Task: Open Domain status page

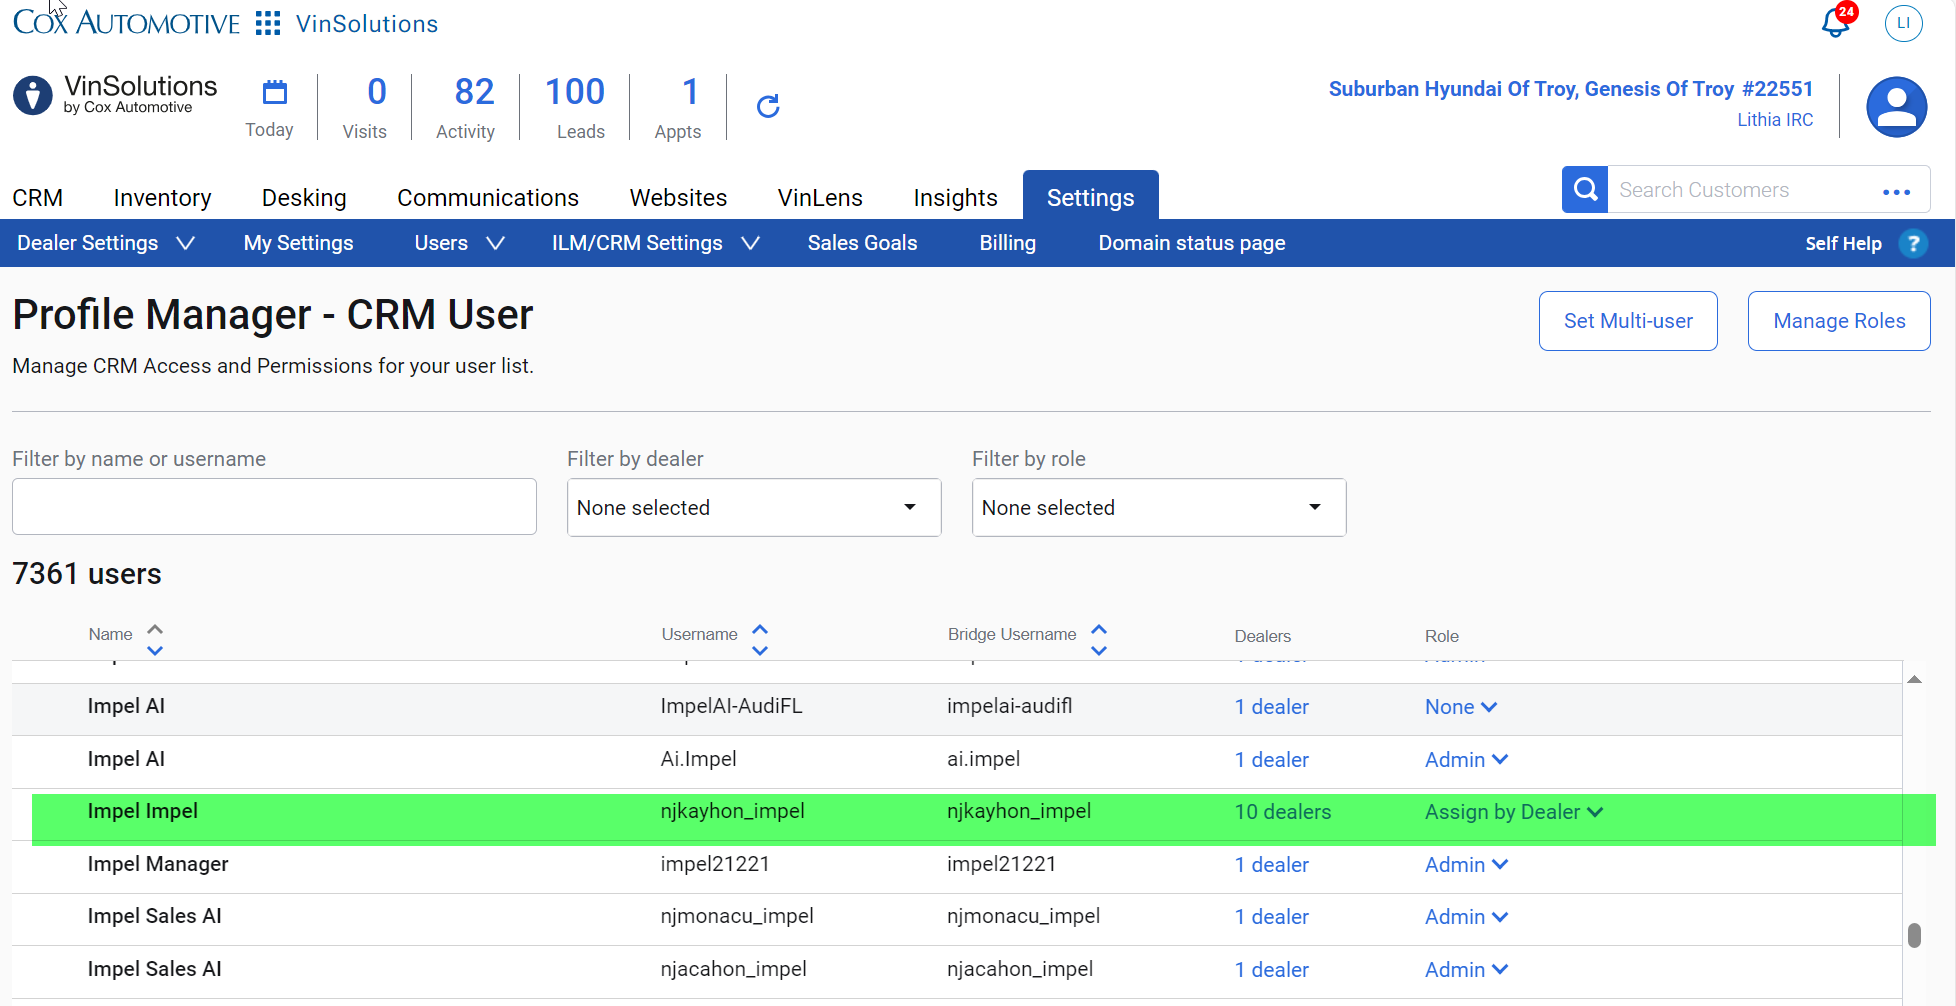Action: pos(1191,243)
